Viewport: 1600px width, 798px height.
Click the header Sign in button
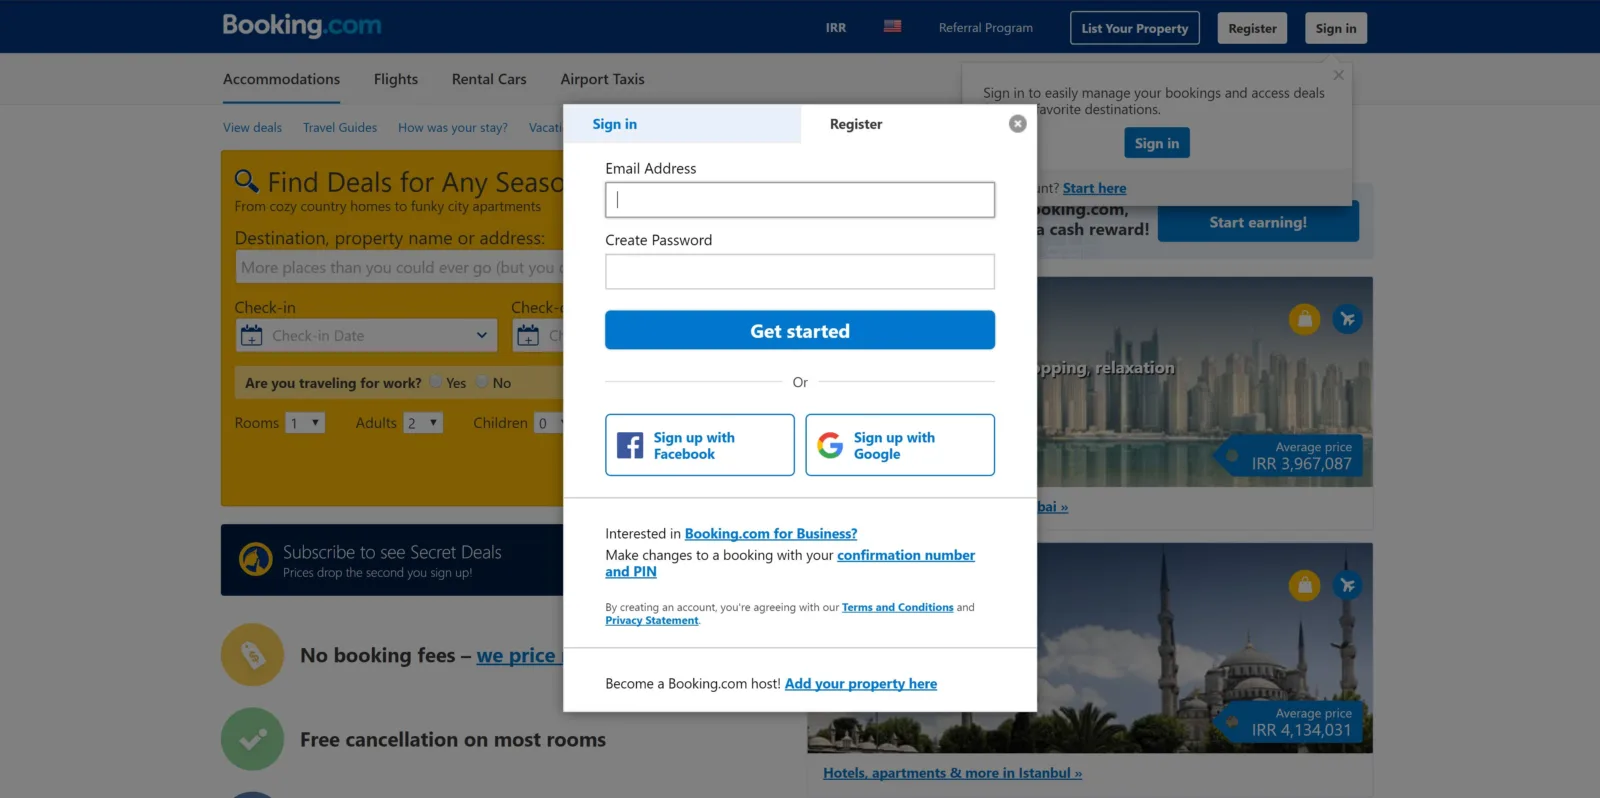(x=1336, y=28)
